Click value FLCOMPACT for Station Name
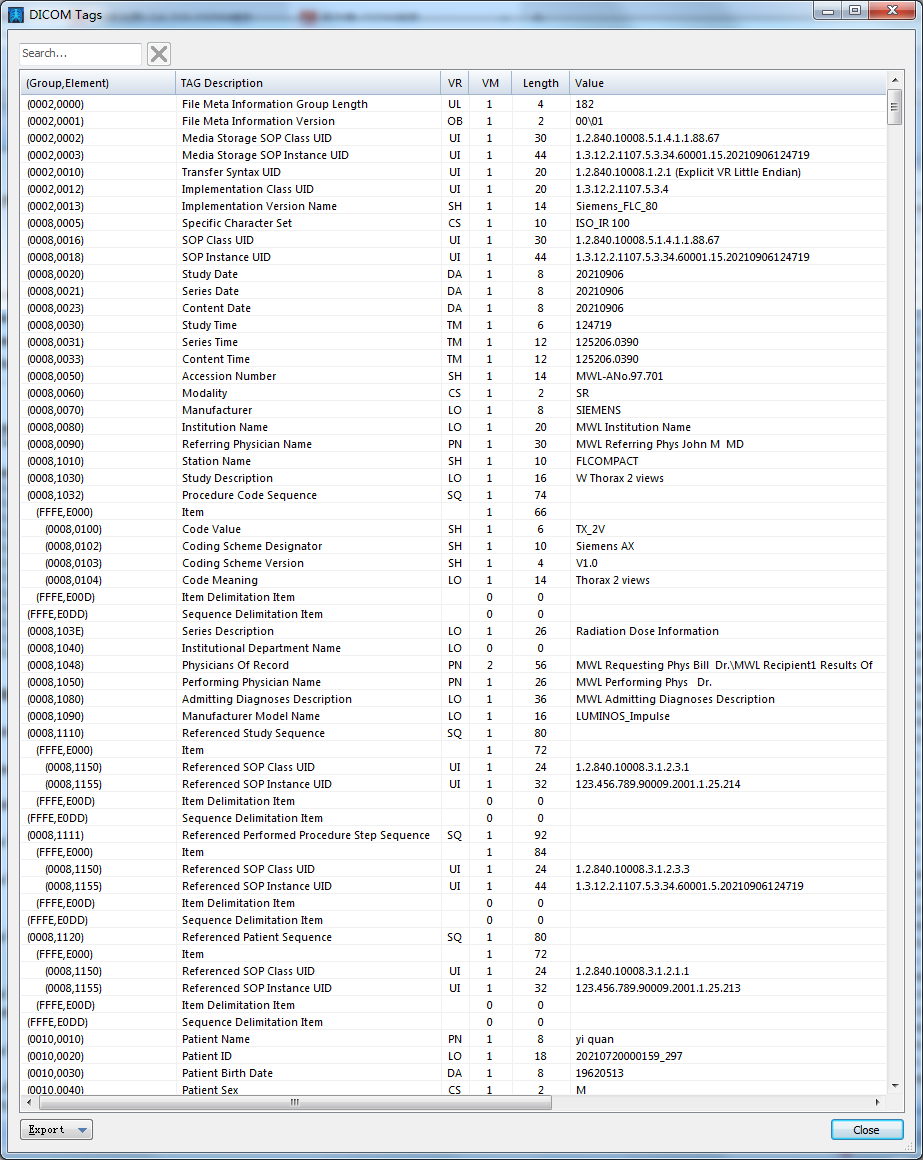 [606, 462]
